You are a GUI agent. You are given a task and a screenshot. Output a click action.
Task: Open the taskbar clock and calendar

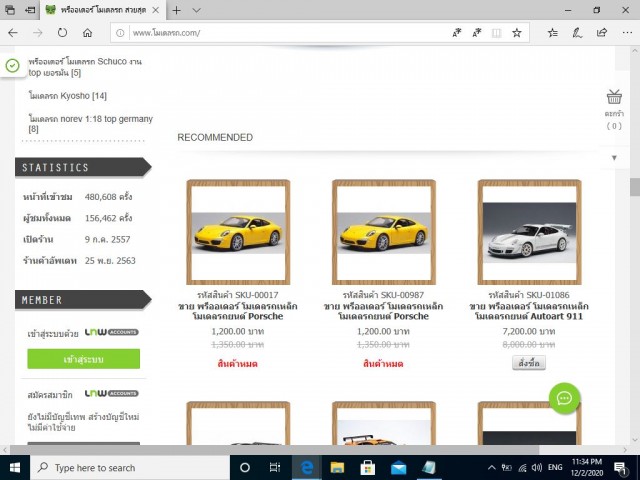587,468
